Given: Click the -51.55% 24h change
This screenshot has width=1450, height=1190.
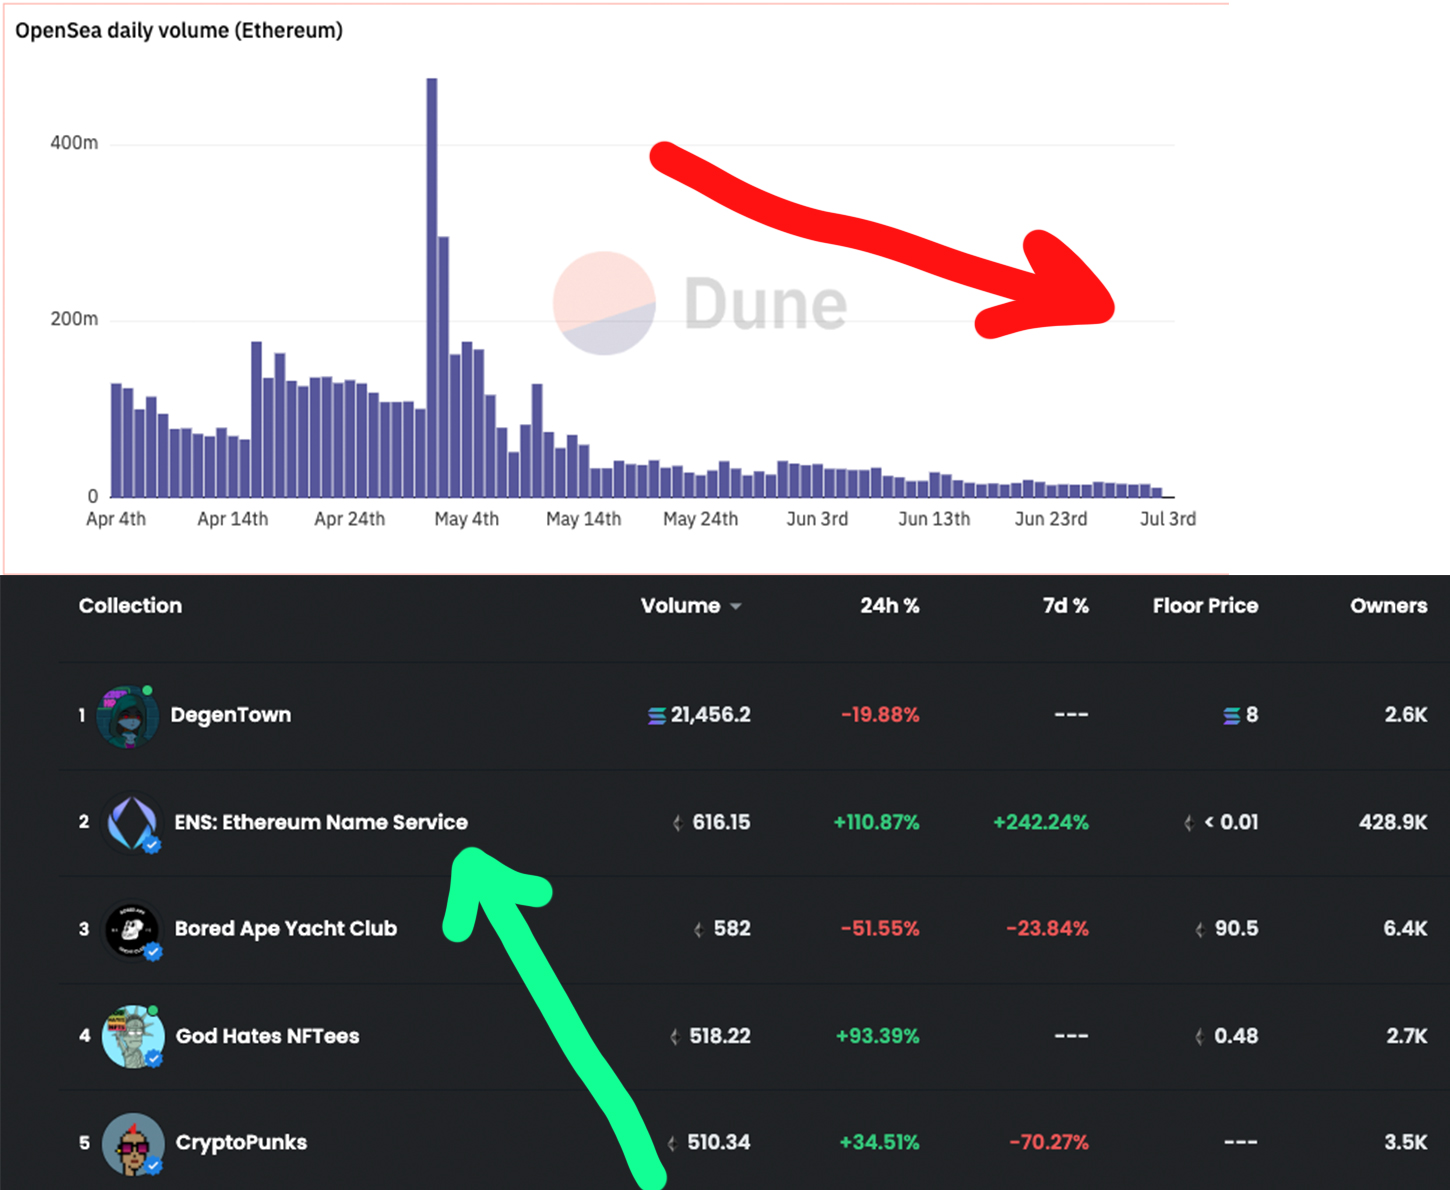Looking at the screenshot, I should (880, 929).
